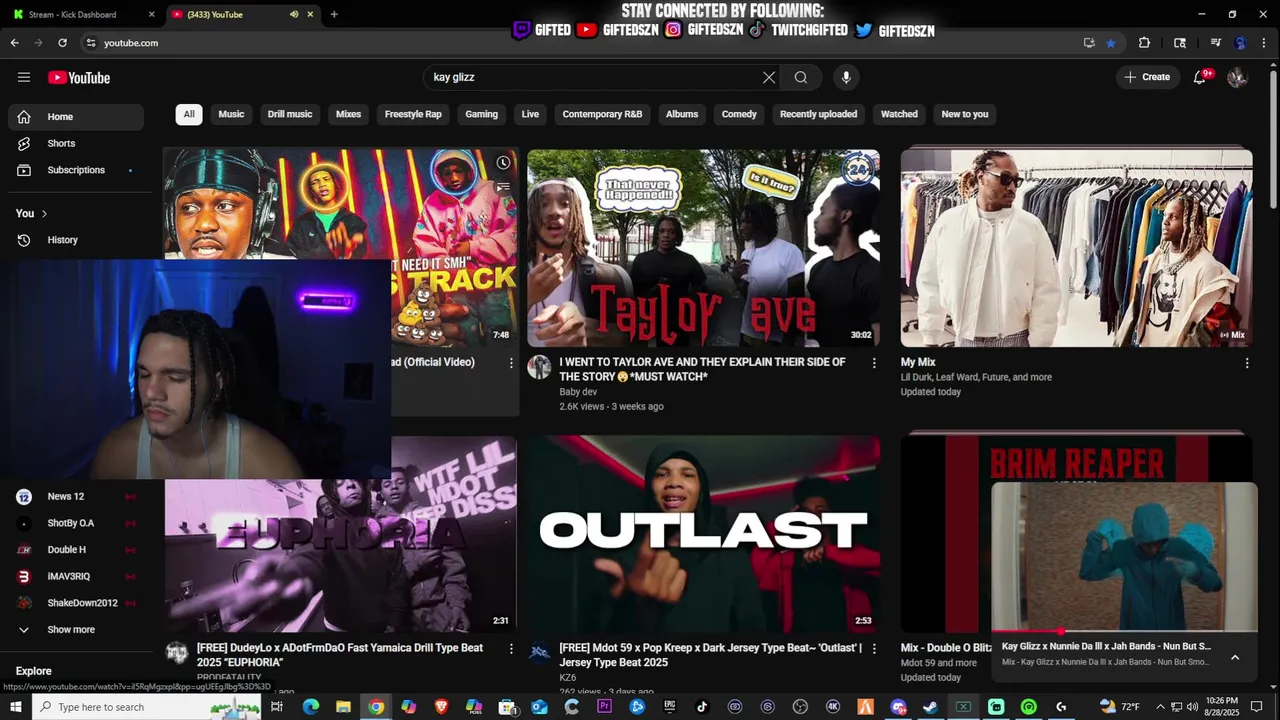Select the All filter chip

[x=189, y=114]
